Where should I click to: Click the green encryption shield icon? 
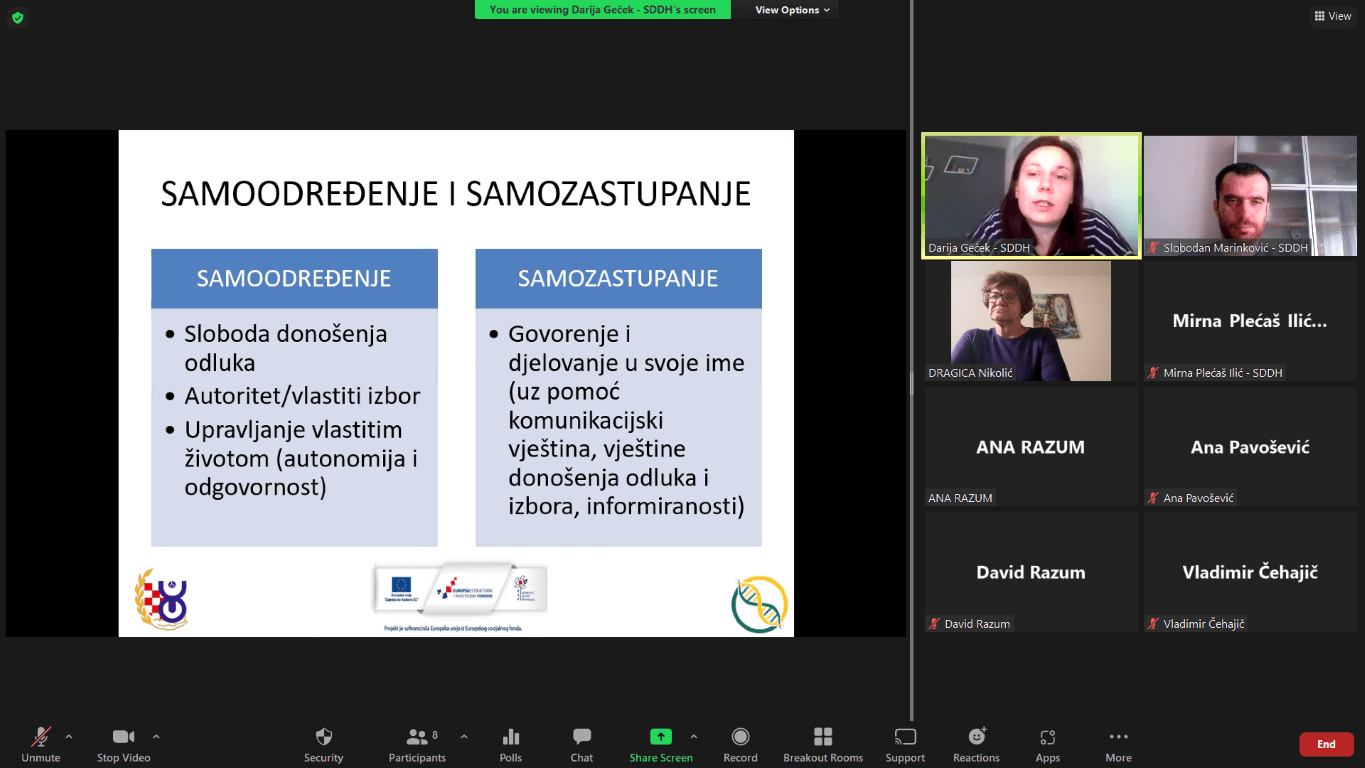point(17,18)
